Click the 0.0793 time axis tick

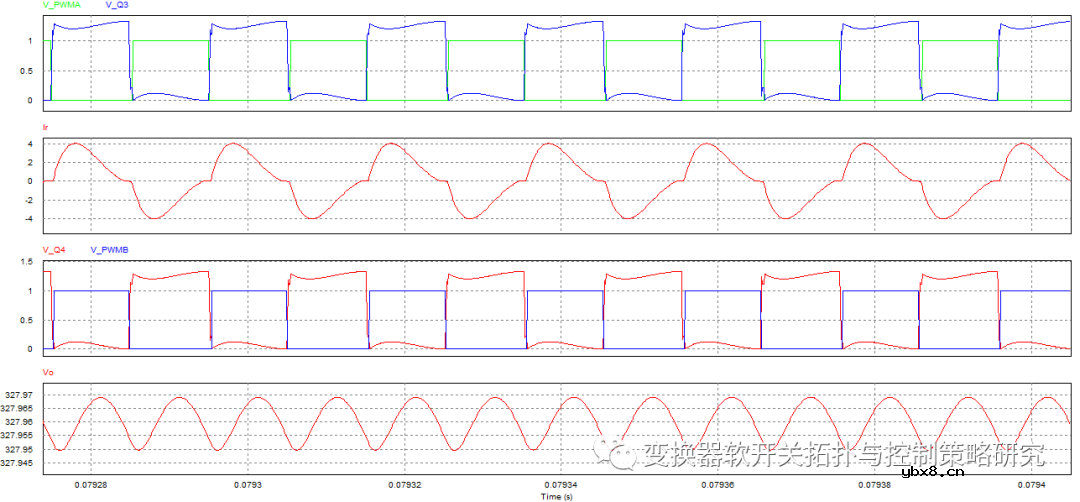pyautogui.click(x=248, y=484)
